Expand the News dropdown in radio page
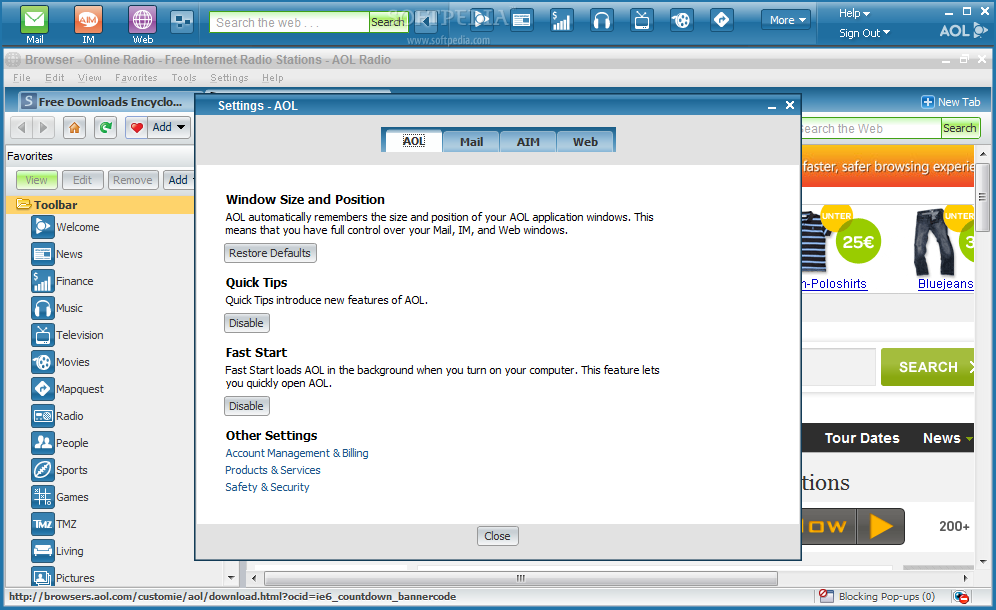 (969, 438)
